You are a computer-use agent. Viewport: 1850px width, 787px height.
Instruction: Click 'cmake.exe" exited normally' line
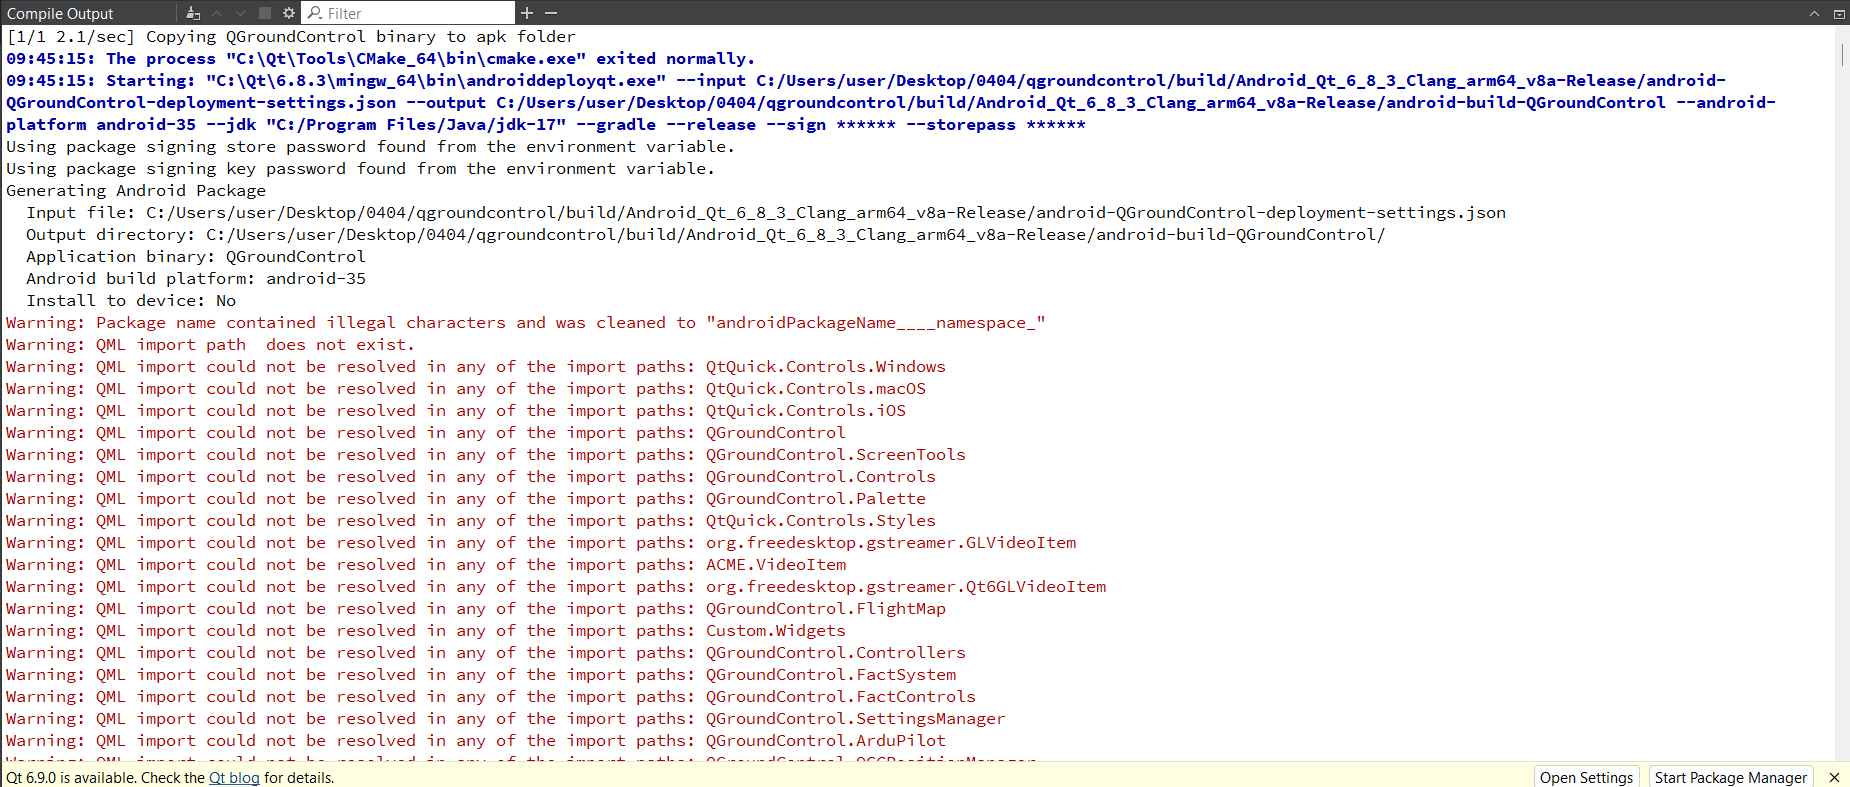point(380,58)
